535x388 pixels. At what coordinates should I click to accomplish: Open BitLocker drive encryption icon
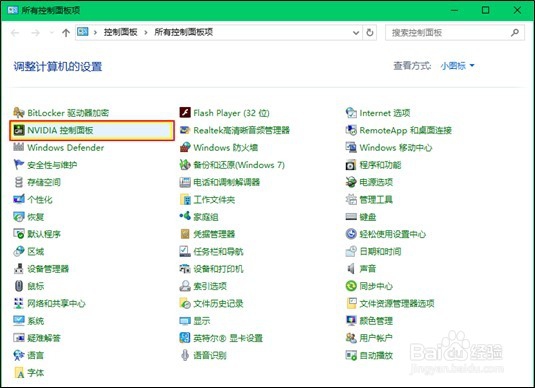click(x=18, y=113)
